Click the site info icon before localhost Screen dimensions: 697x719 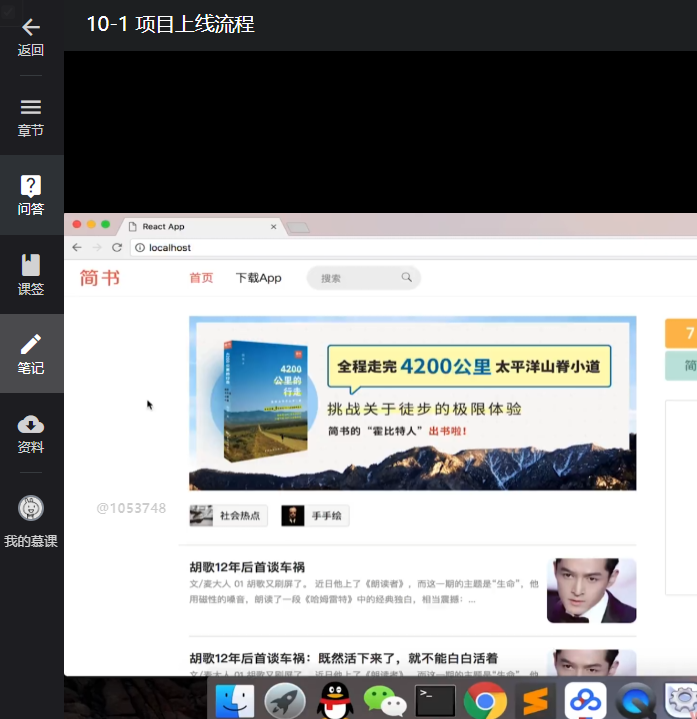140,248
